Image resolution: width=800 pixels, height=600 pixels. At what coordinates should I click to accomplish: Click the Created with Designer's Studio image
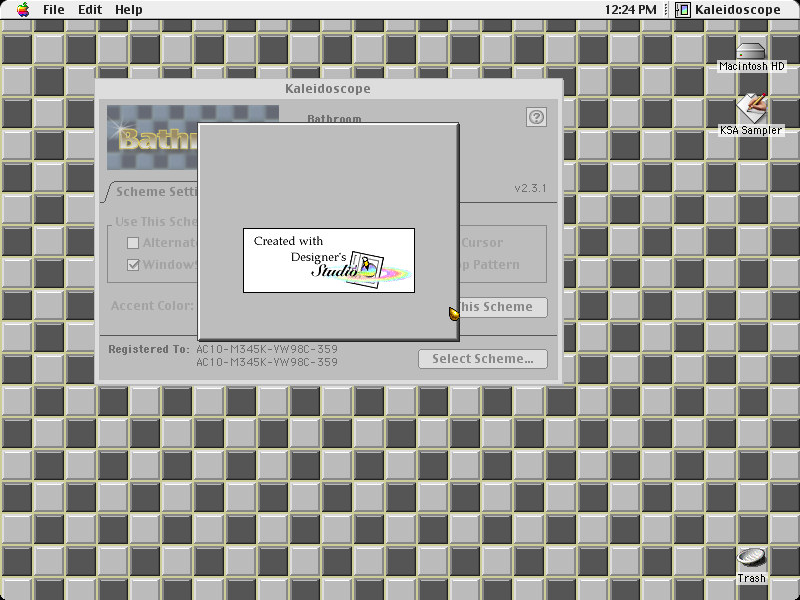329,260
